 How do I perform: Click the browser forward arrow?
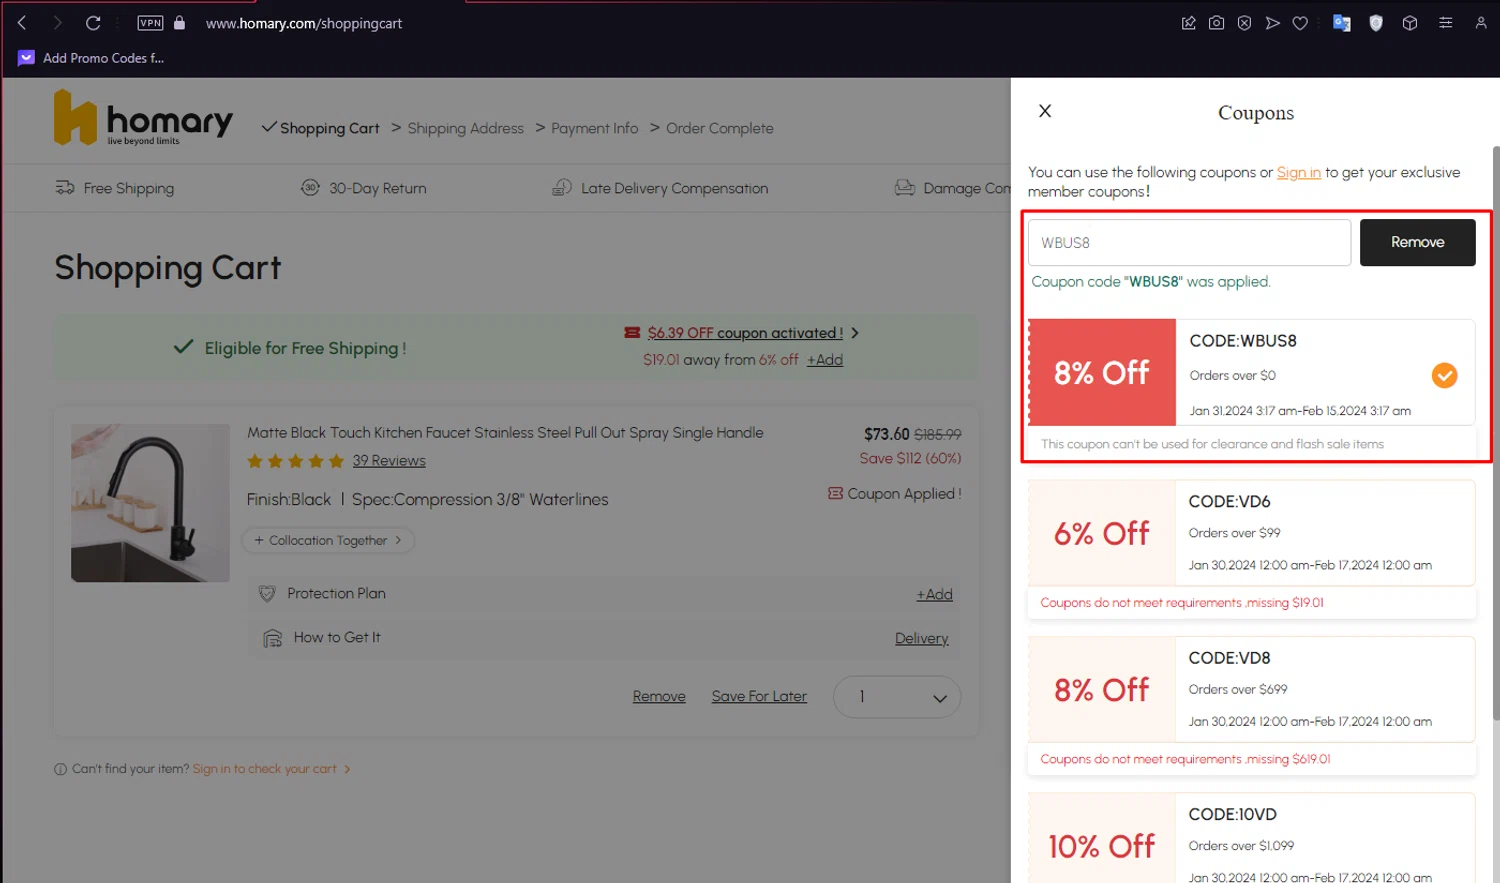(x=57, y=23)
